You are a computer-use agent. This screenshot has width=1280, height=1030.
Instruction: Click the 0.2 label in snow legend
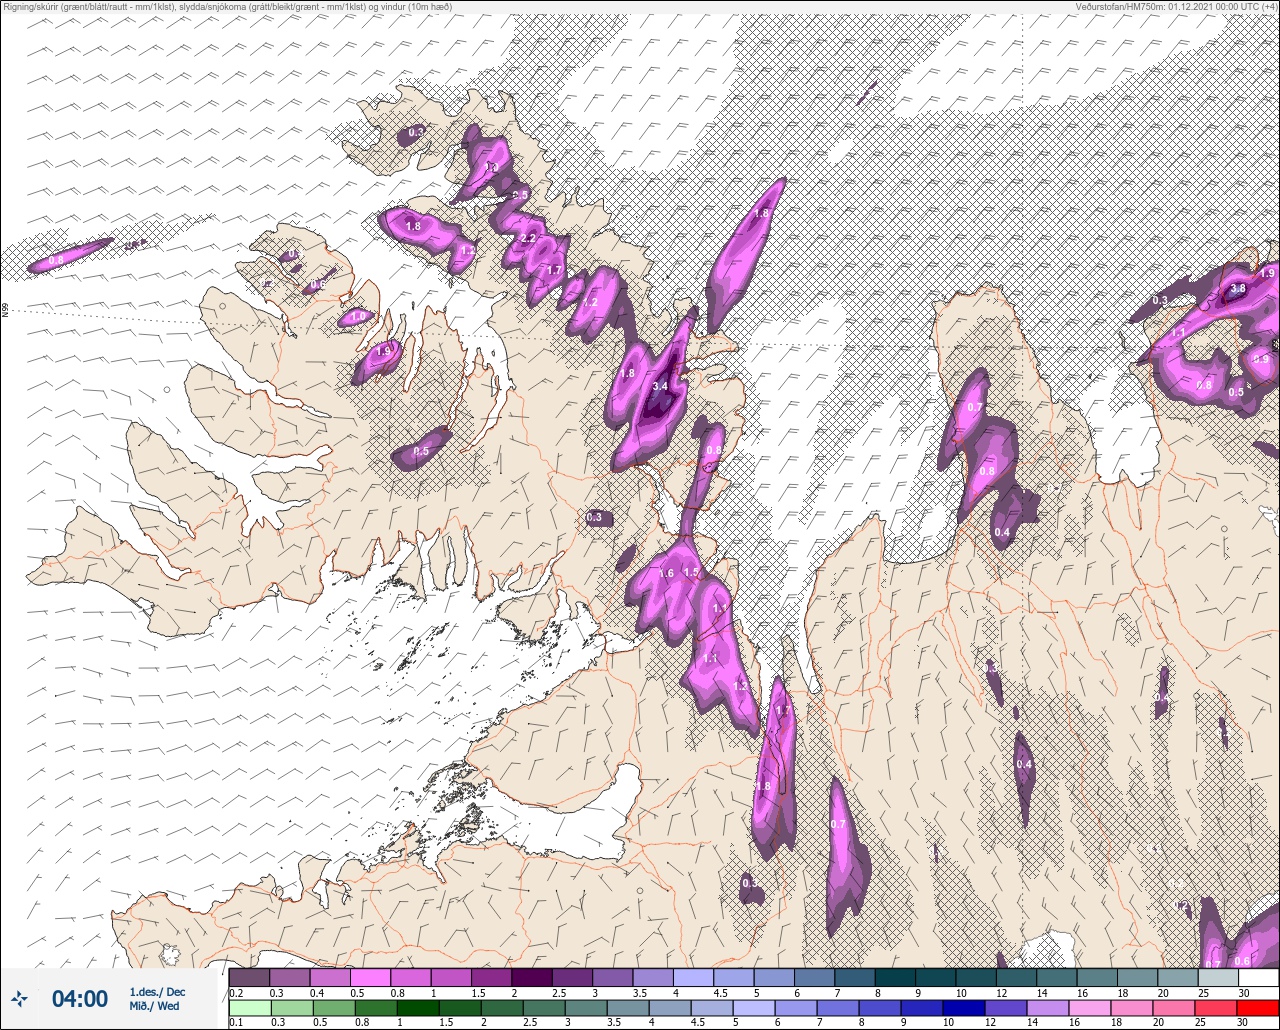(x=236, y=992)
